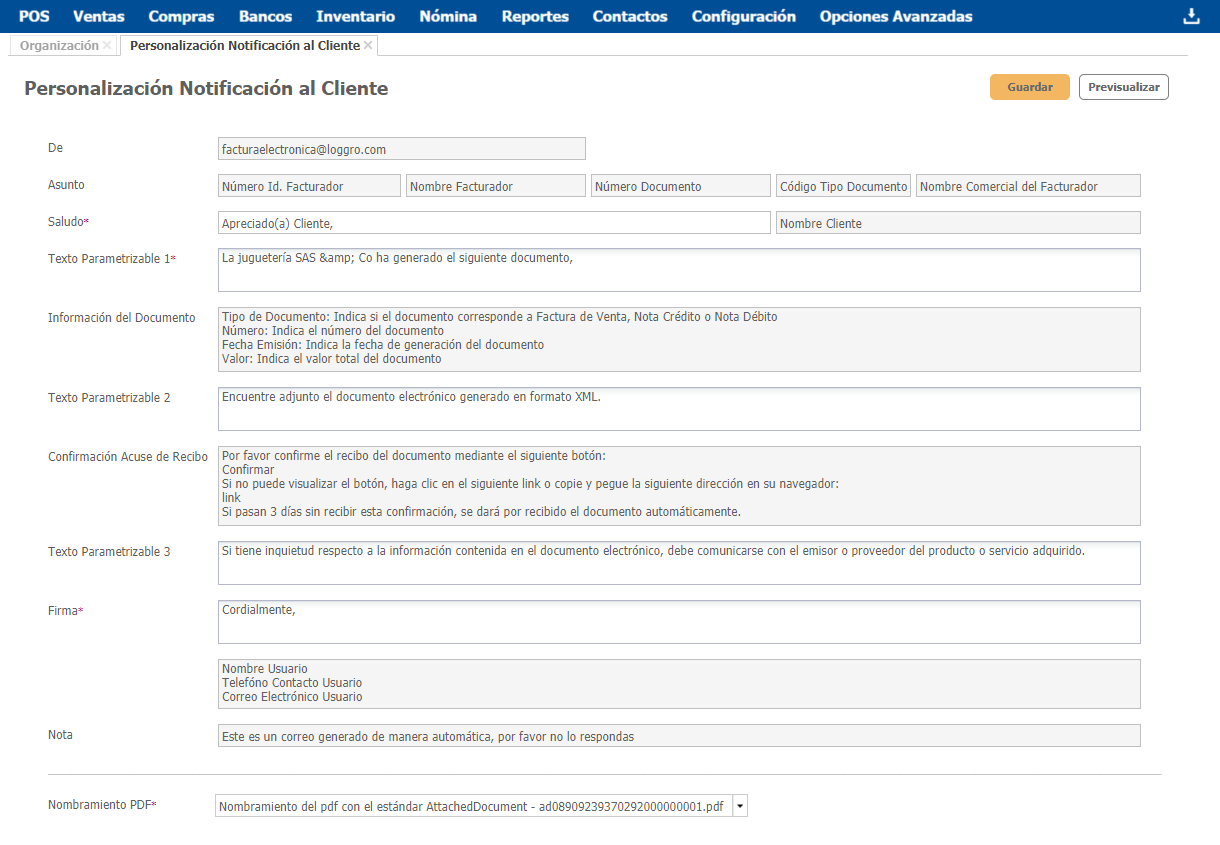Close the Organización tab
This screenshot has width=1220, height=845.
click(x=107, y=46)
